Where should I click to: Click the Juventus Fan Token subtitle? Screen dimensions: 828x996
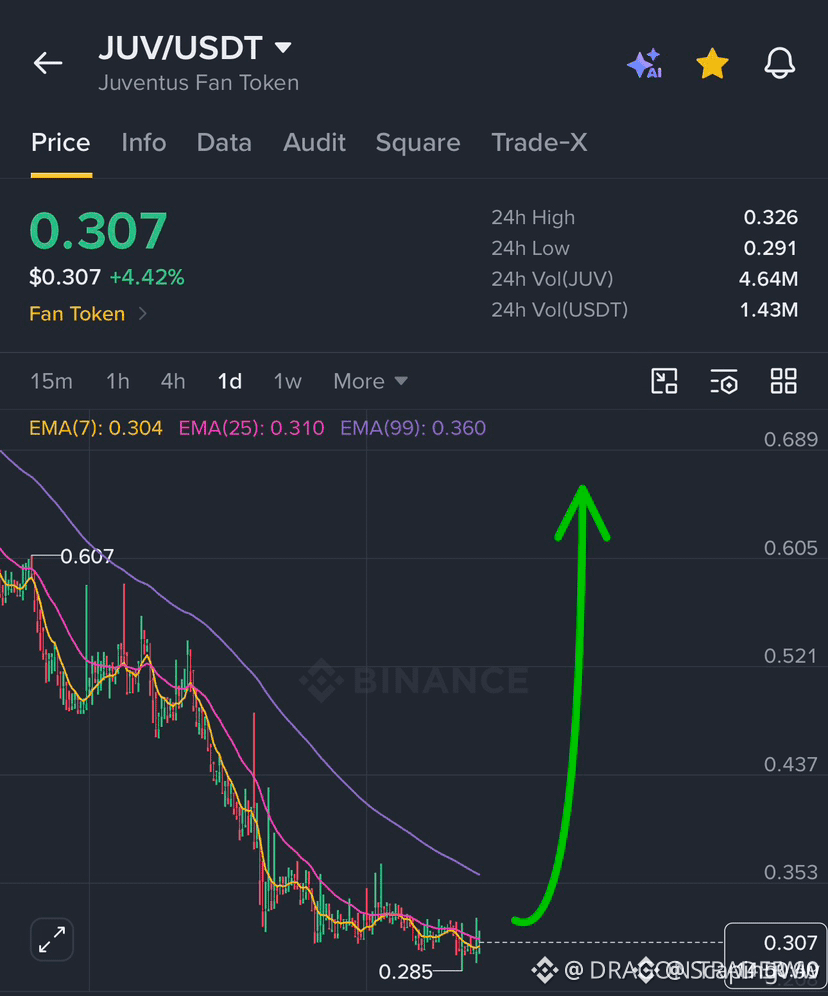click(x=199, y=83)
